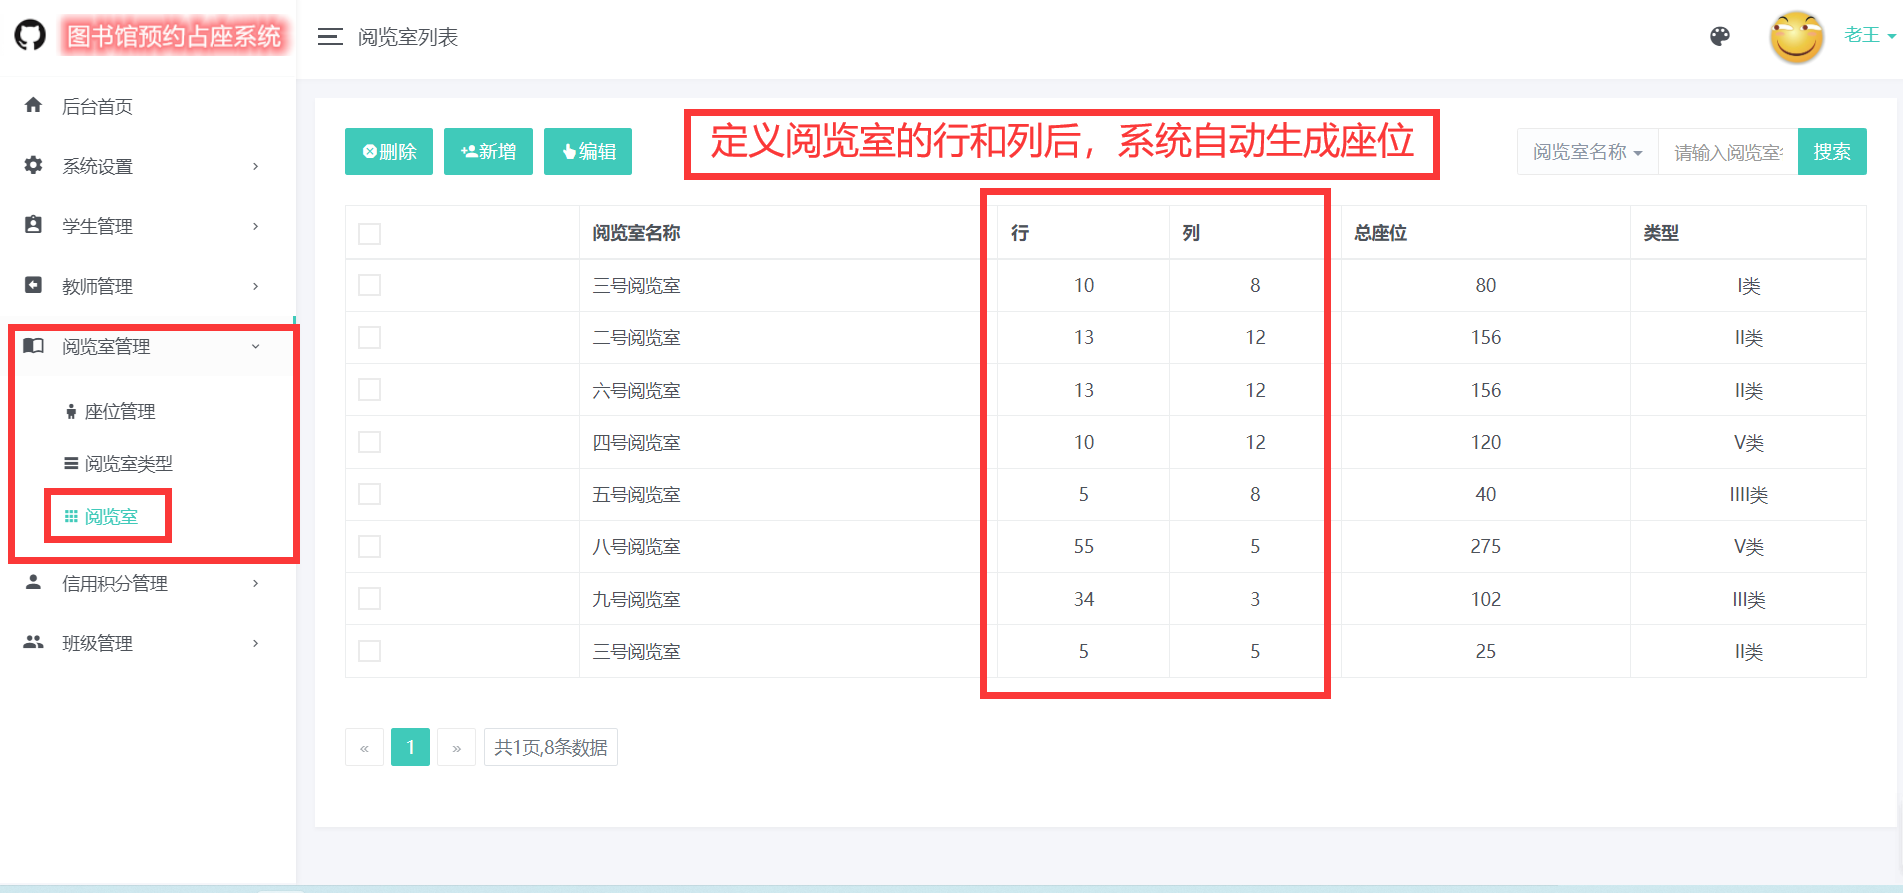
Task: Click the 图书馆预约占座系统 title
Action: click(x=174, y=36)
